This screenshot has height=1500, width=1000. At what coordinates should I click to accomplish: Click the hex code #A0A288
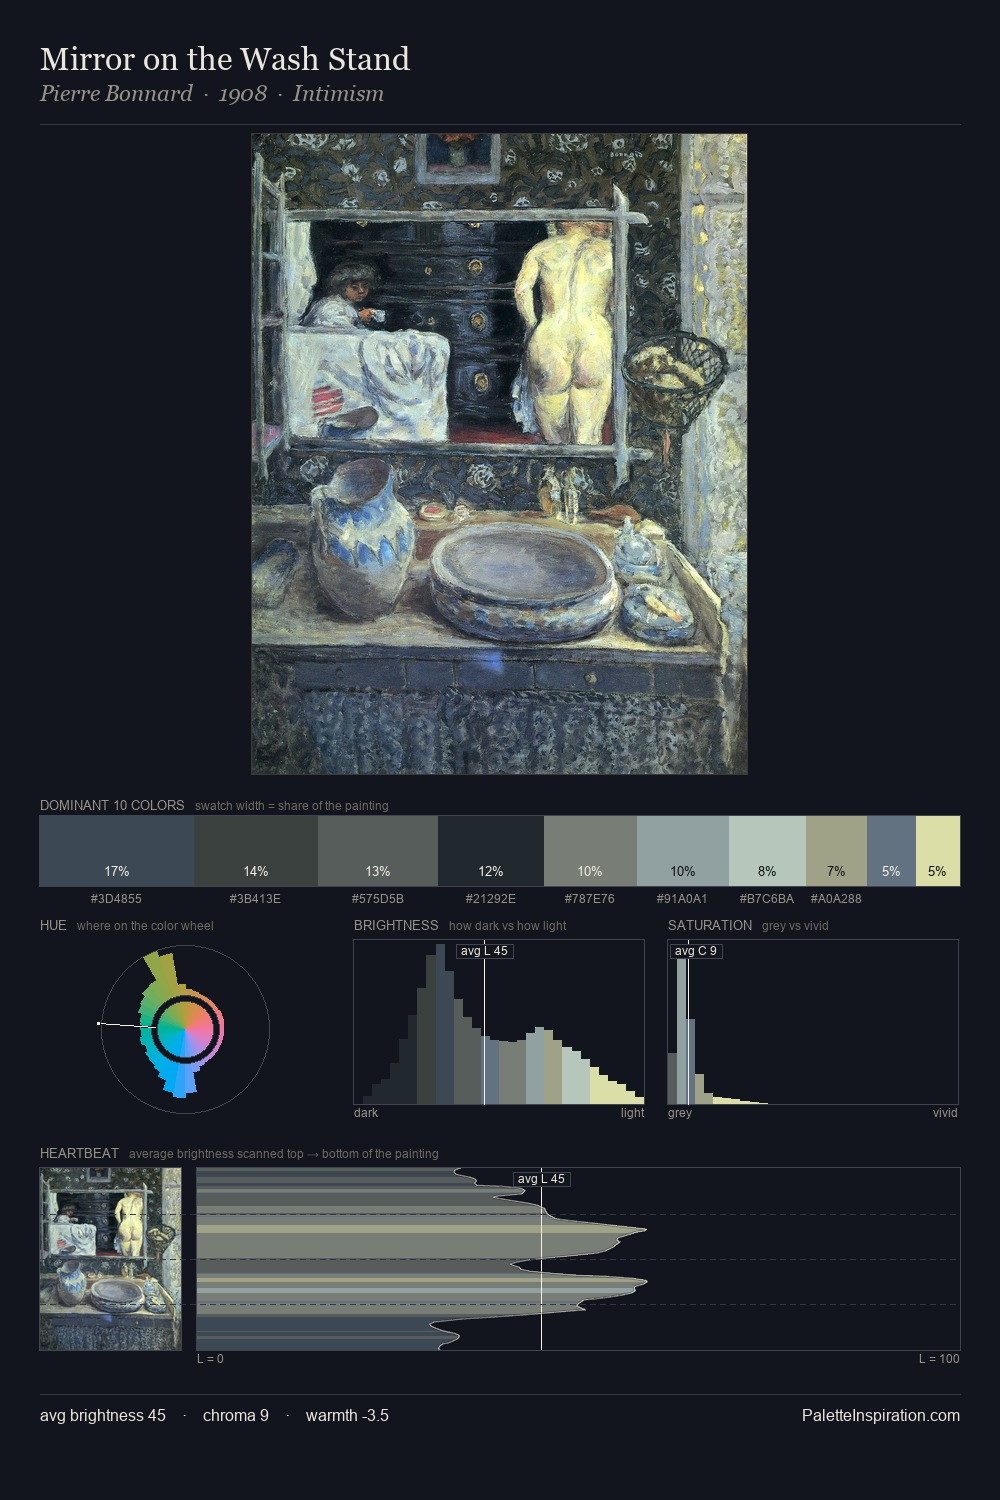(x=836, y=899)
